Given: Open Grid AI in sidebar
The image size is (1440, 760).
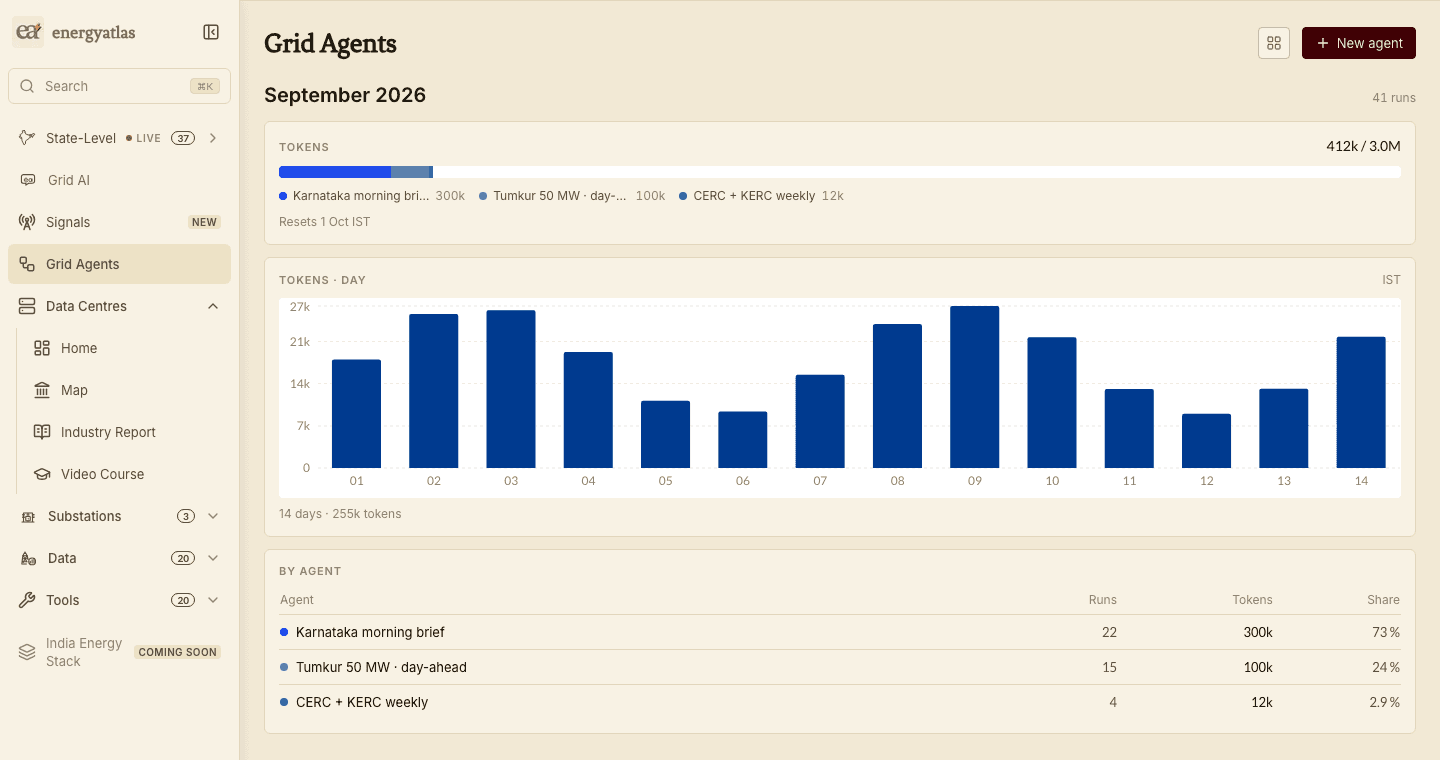Looking at the screenshot, I should pos(119,180).
